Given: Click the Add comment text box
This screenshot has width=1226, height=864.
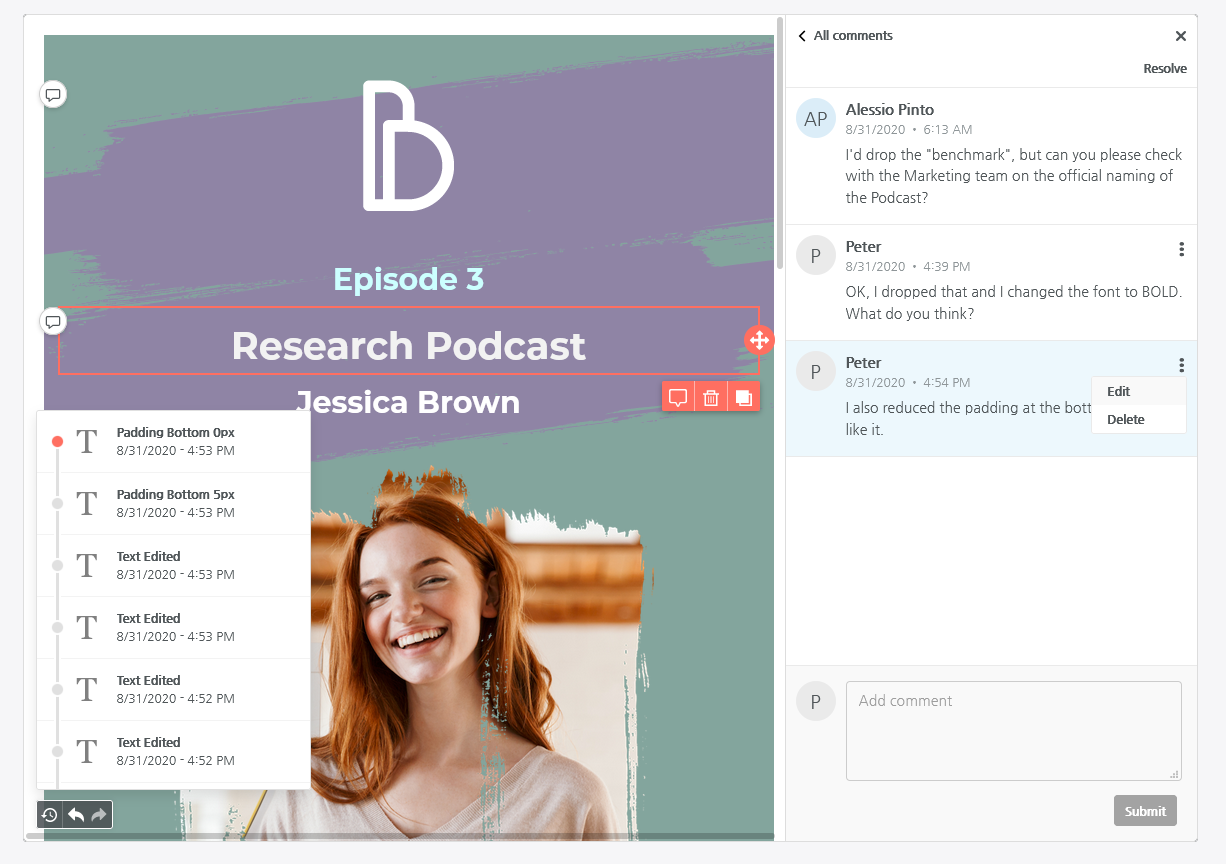Looking at the screenshot, I should [1013, 730].
